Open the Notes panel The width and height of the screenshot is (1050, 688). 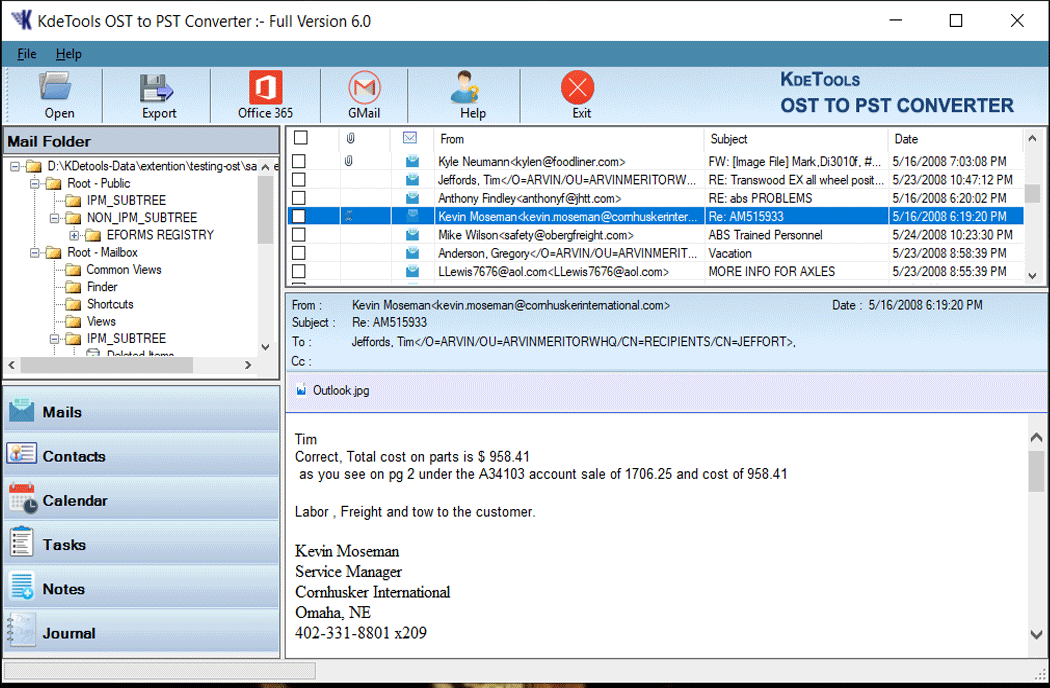click(x=64, y=588)
